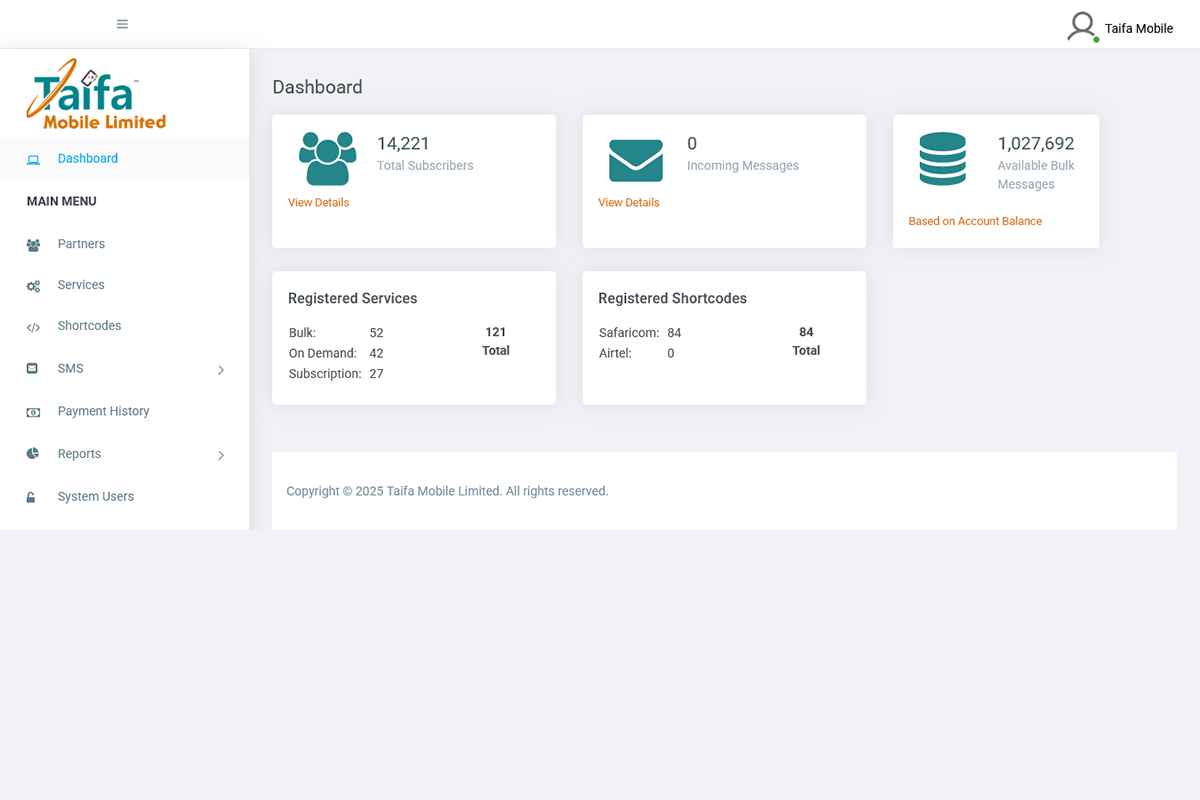The height and width of the screenshot is (800, 1200).
Task: Select the SMS envelope icon
Action: pos(34,368)
